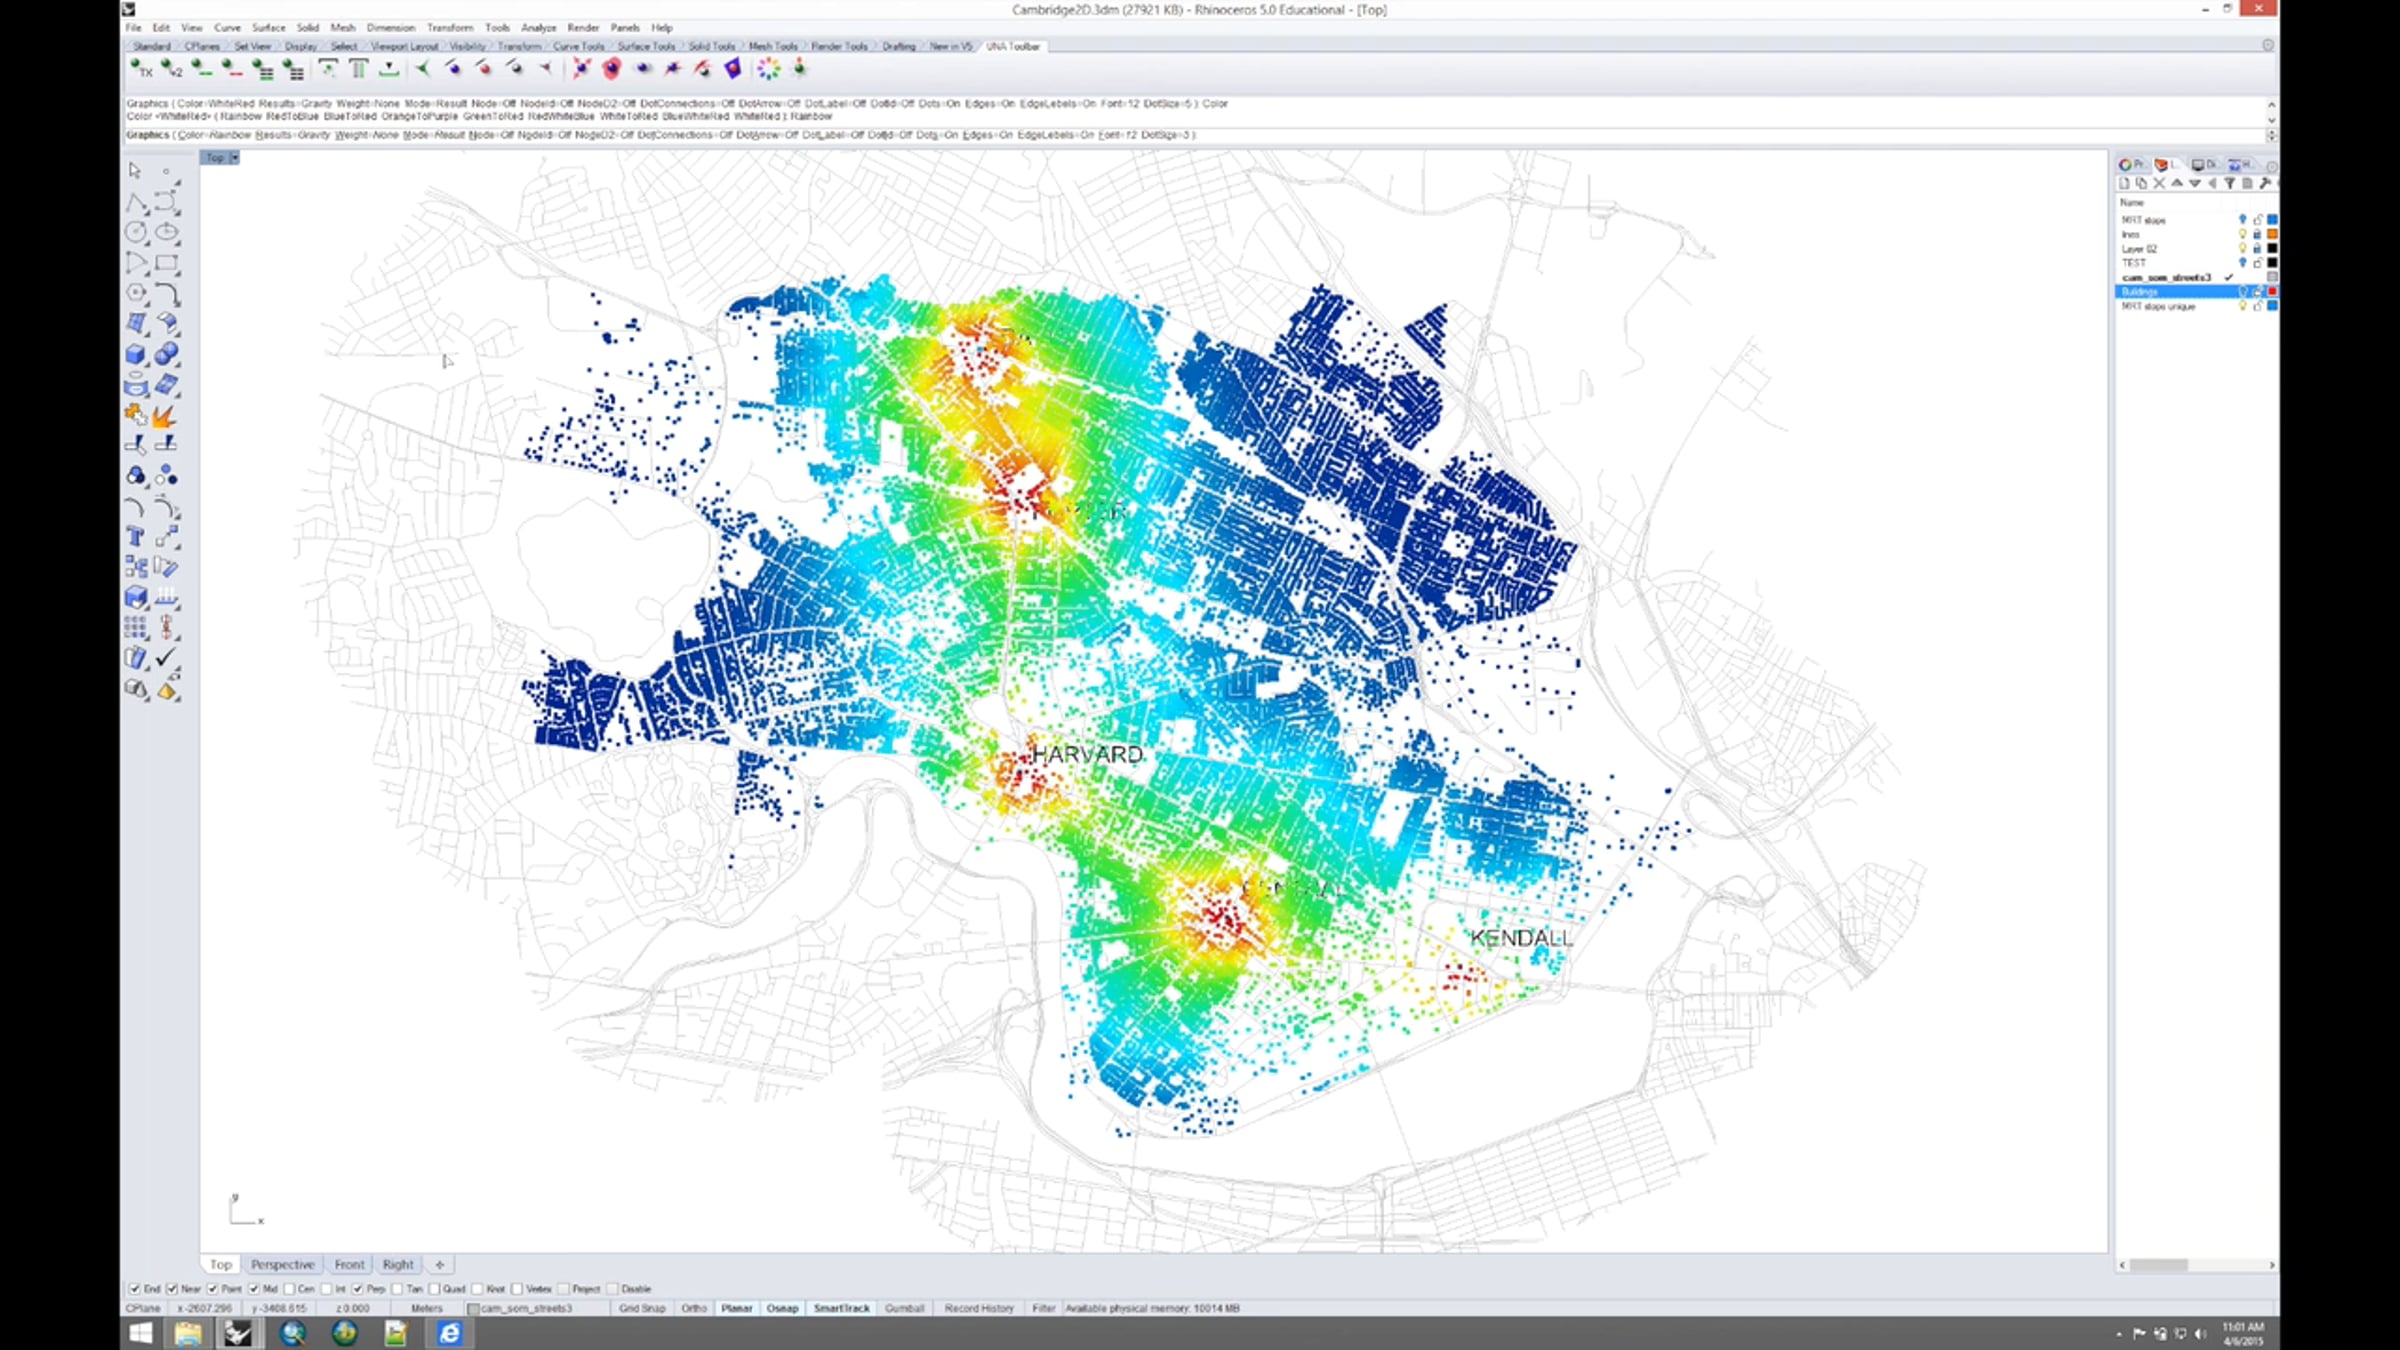Toggle Osnap in status bar
The image size is (2400, 1350).
783,1309
